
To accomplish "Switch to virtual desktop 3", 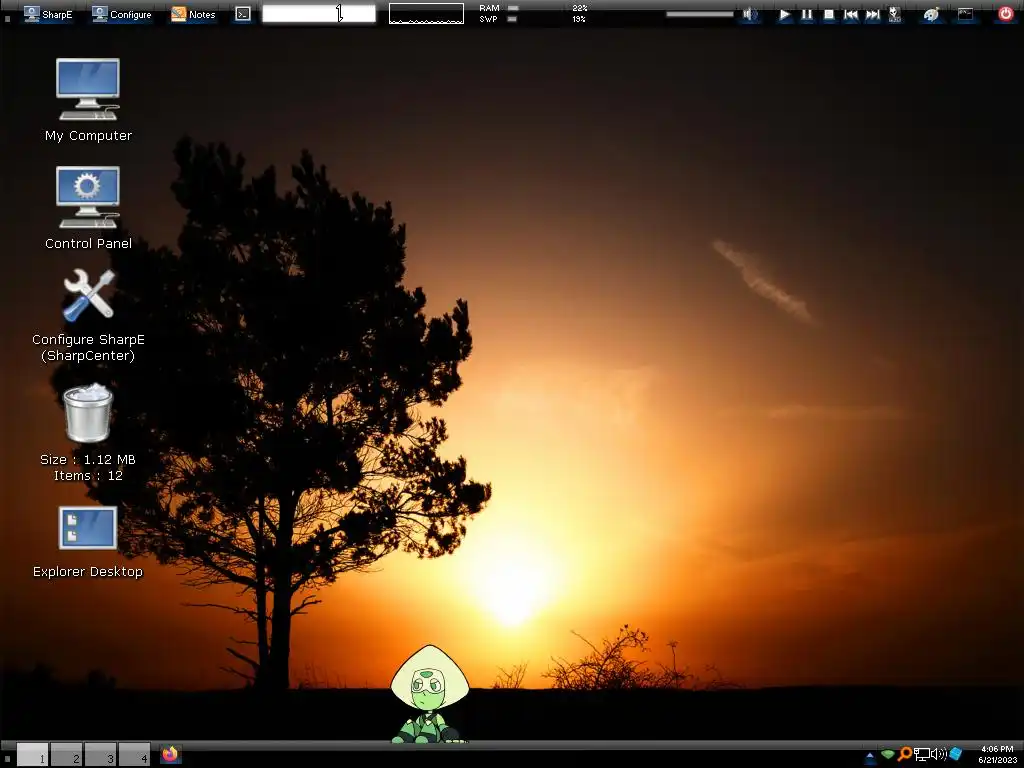I will tap(101, 754).
